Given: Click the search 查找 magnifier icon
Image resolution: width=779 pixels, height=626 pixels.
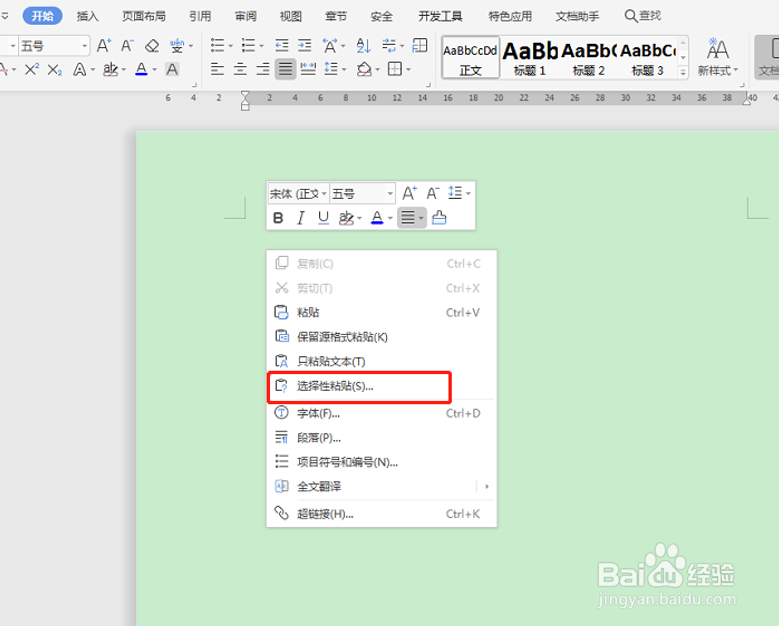Looking at the screenshot, I should pyautogui.click(x=631, y=16).
